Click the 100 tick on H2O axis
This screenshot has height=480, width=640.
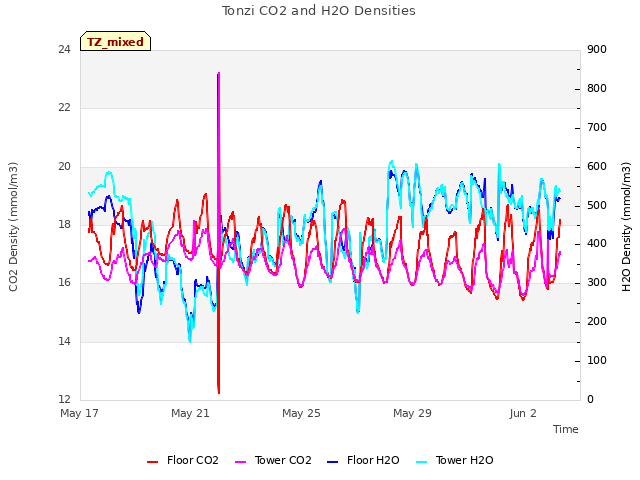point(597,360)
